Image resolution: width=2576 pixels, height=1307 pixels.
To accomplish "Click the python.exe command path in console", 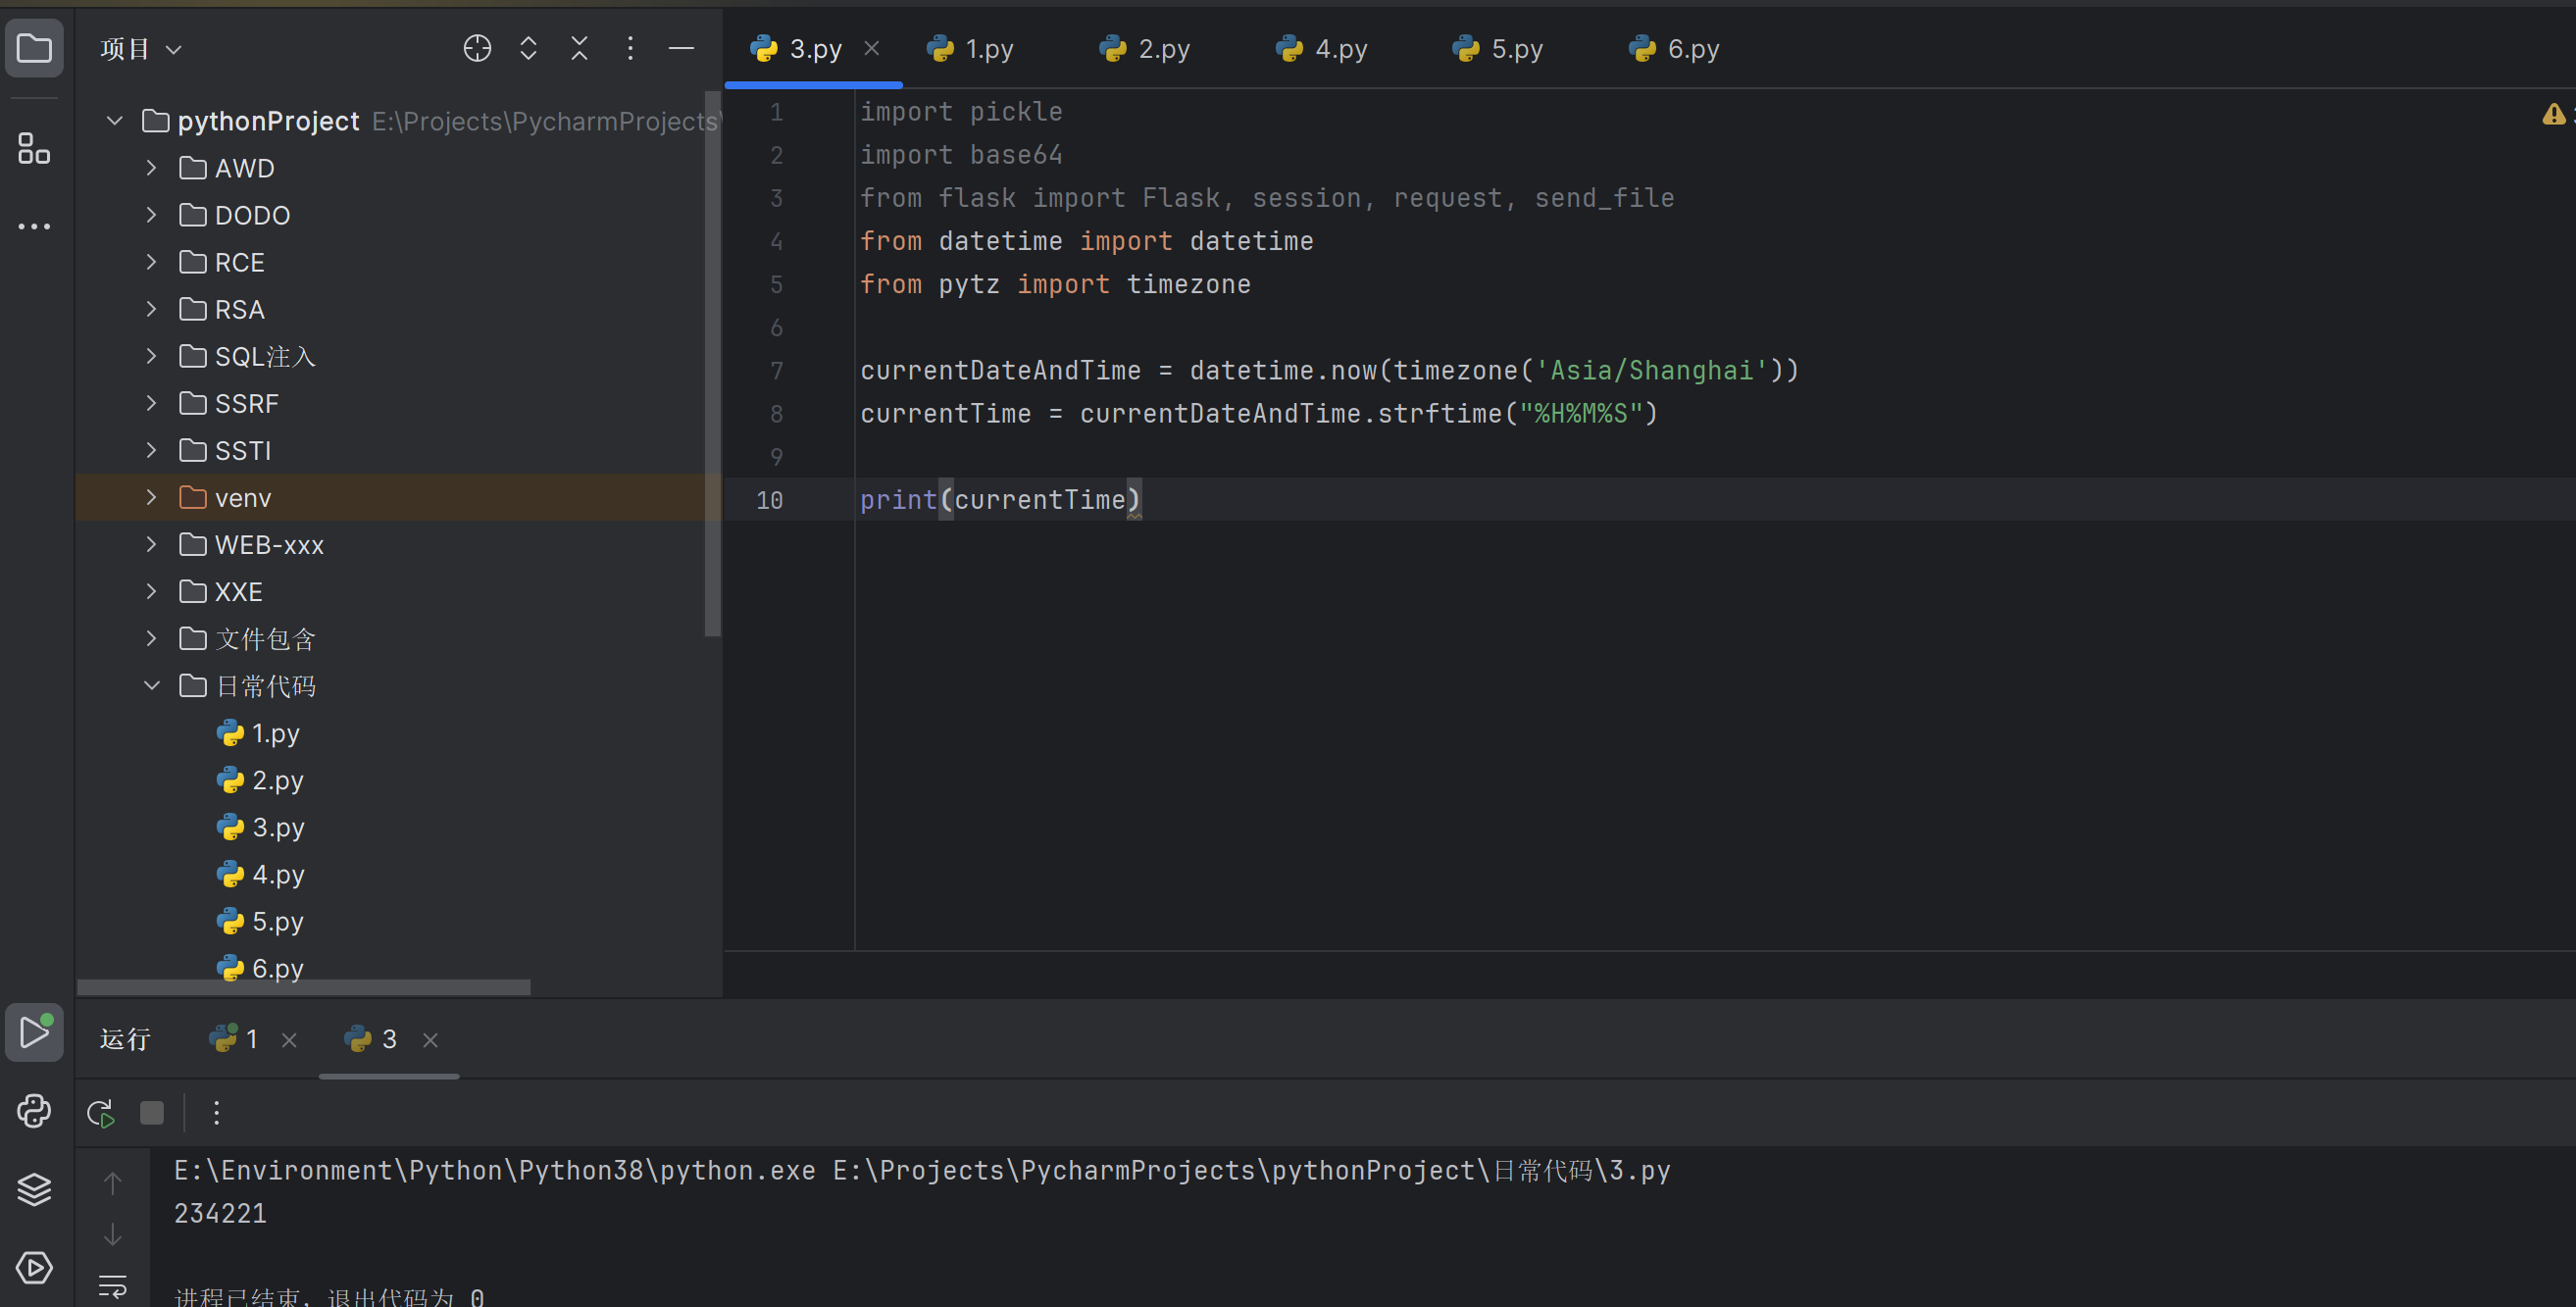I will (494, 1170).
